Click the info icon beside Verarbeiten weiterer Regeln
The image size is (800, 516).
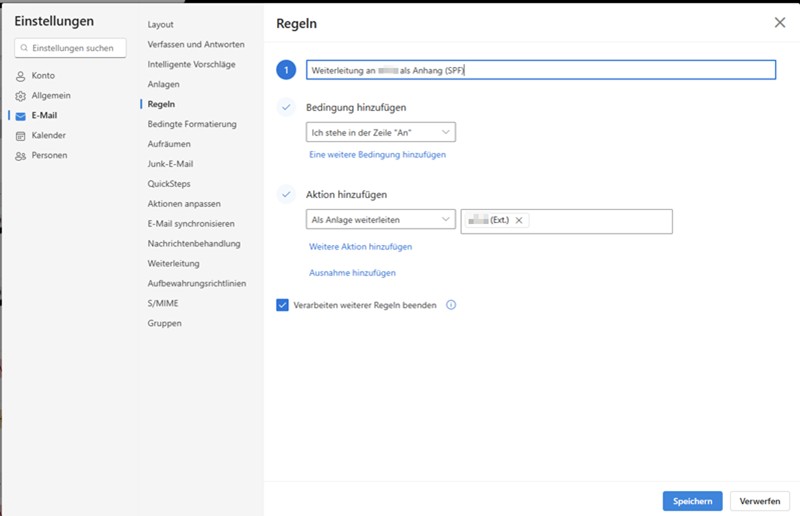coord(451,305)
